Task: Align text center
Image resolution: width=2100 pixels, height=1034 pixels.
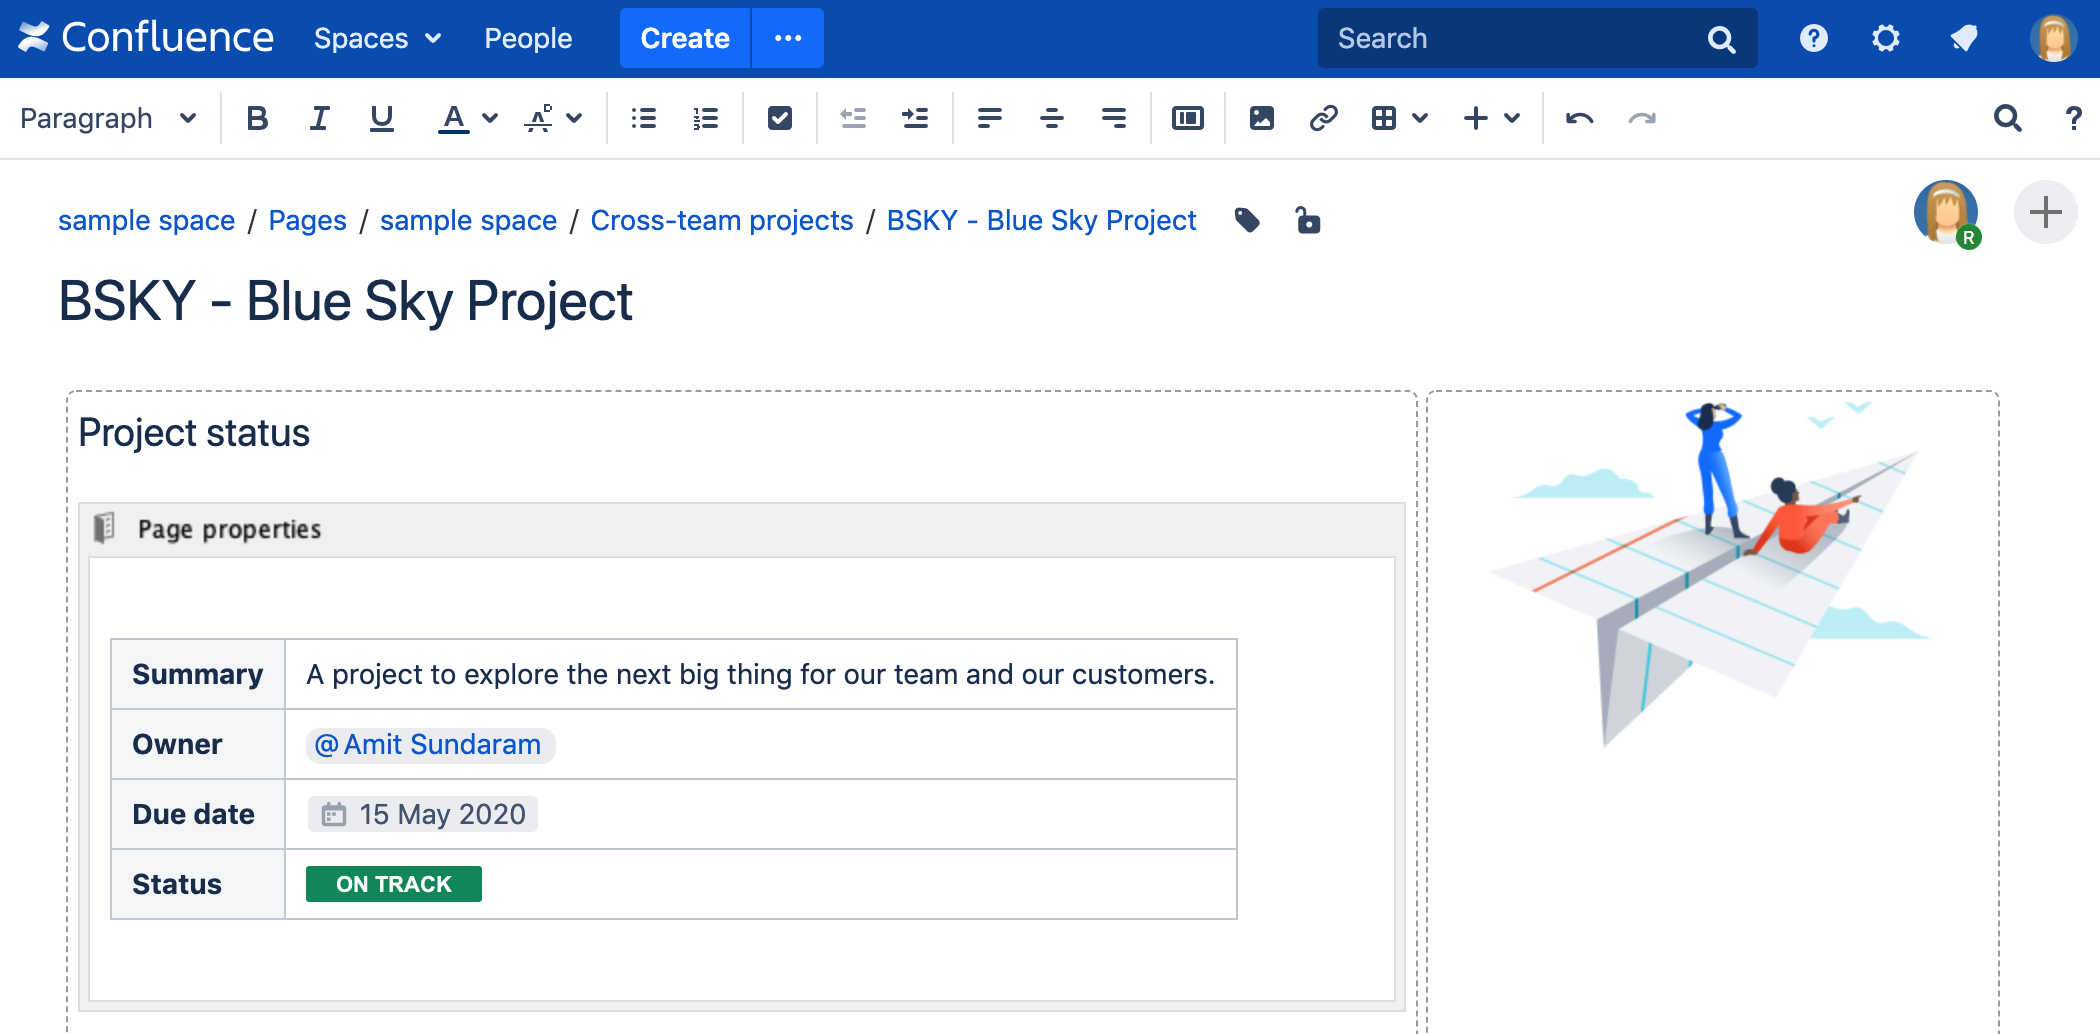Action: [1052, 118]
